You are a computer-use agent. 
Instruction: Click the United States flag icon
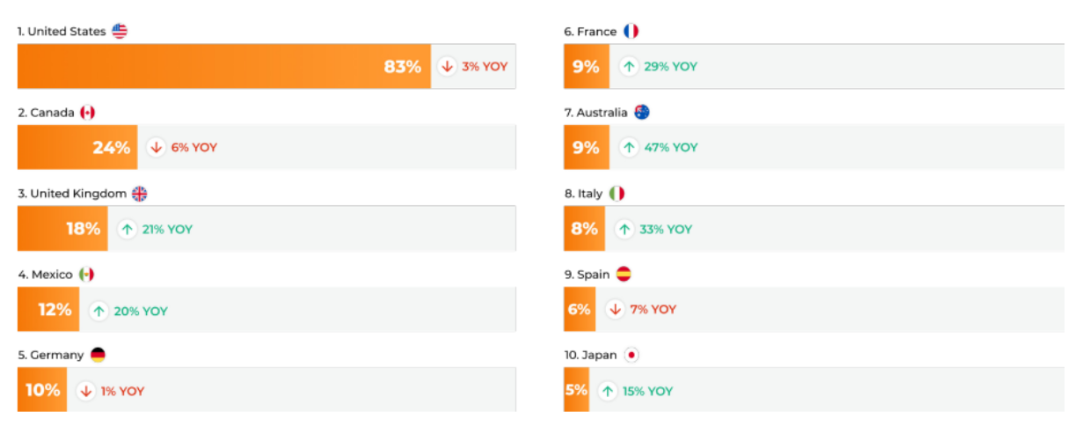click(120, 31)
